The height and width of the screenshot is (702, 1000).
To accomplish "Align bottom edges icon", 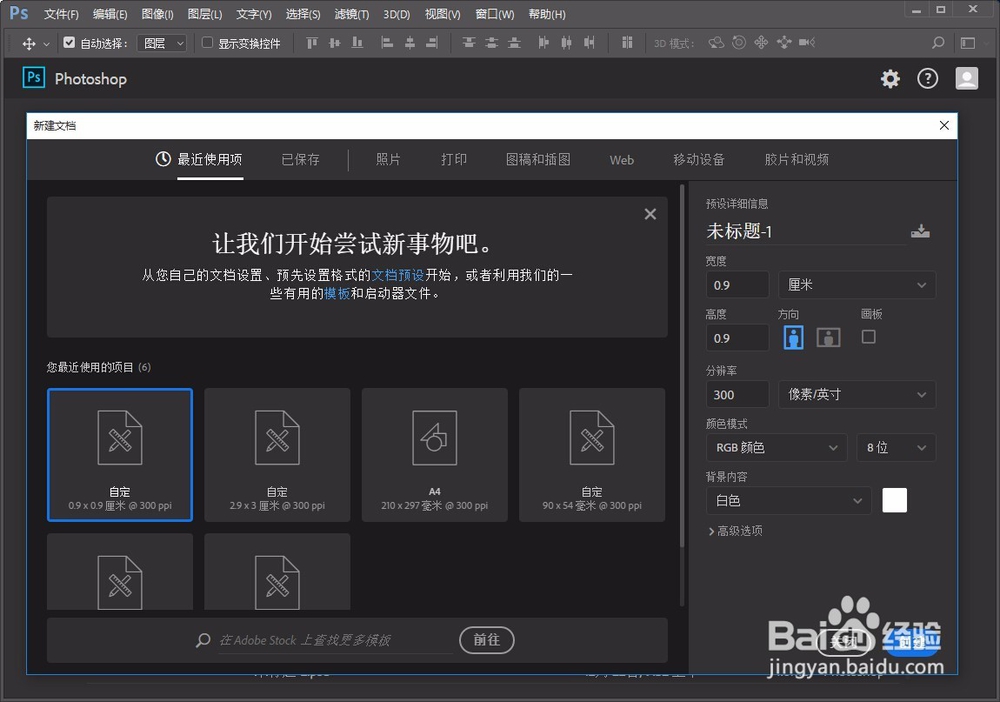I will click(357, 43).
